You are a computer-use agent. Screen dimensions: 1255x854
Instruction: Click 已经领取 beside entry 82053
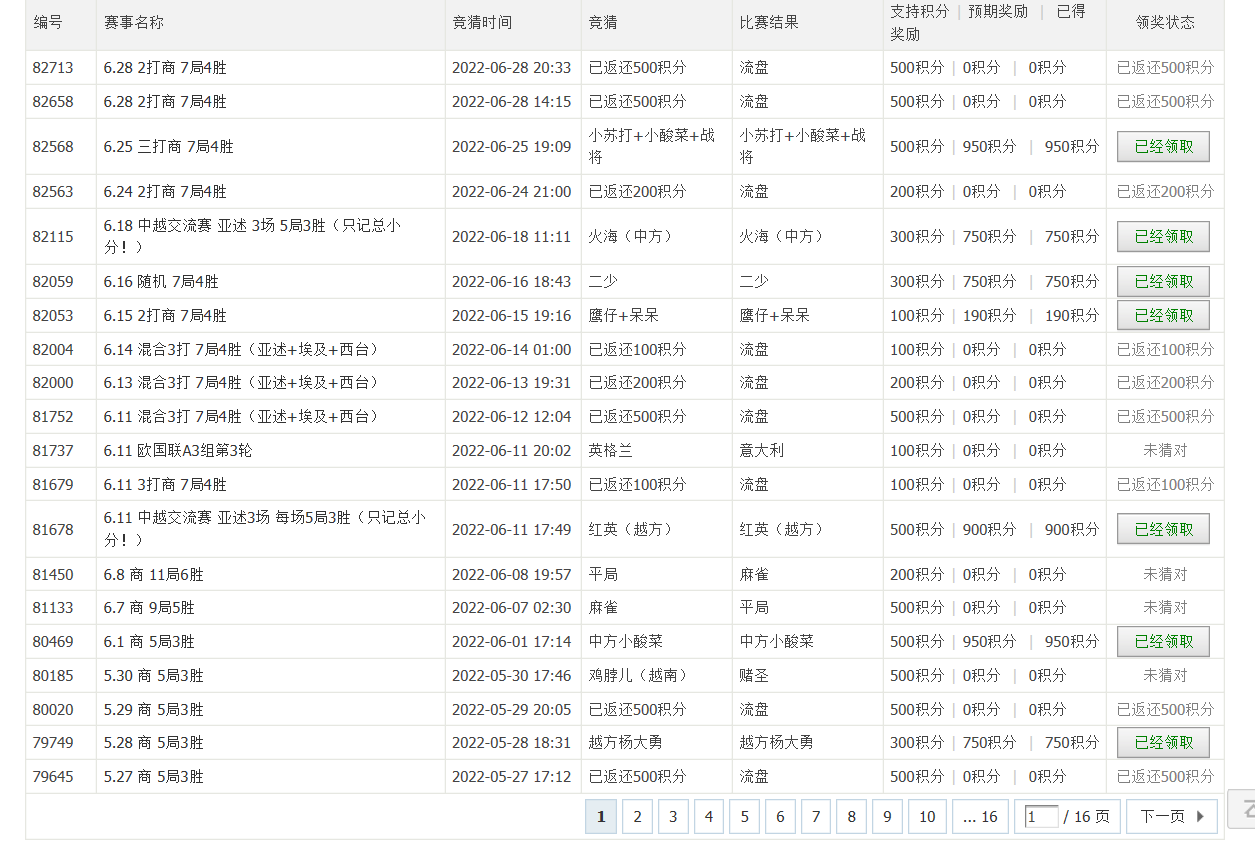(x=1162, y=315)
